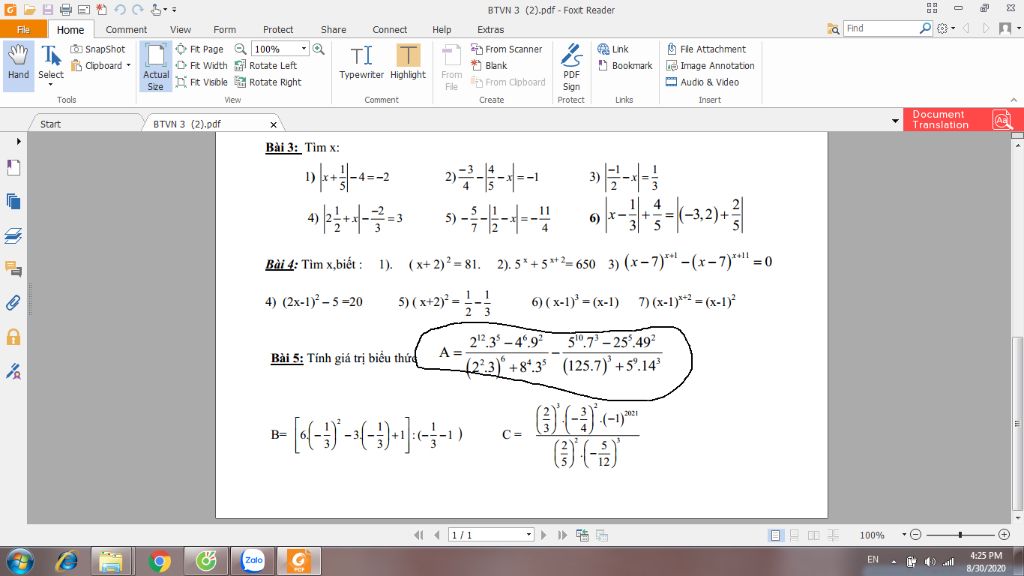Take a SnapShot of the page
Image resolution: width=1024 pixels, height=576 pixels.
coord(97,49)
